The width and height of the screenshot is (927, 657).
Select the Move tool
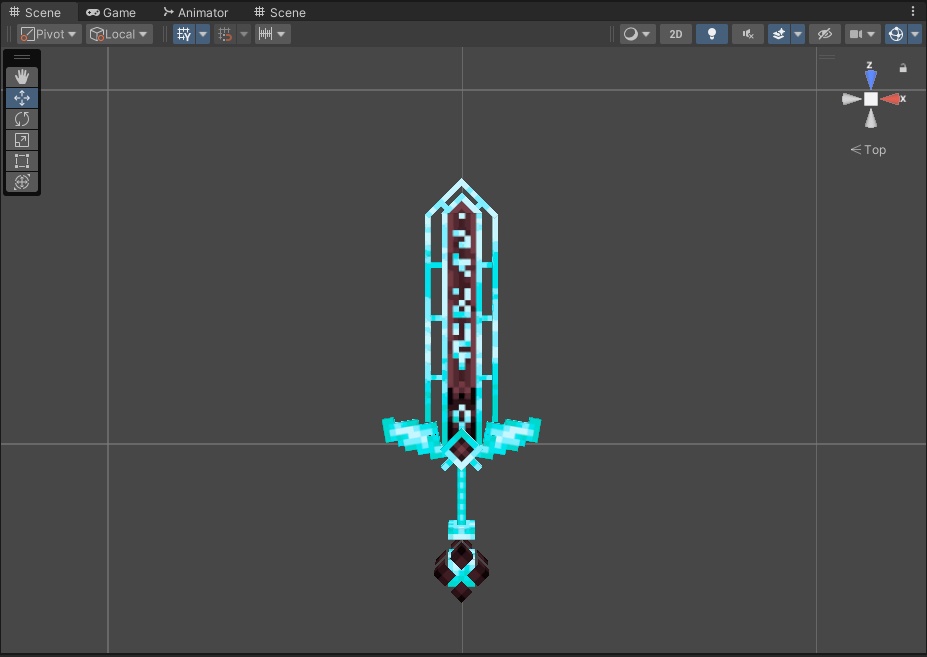click(22, 98)
